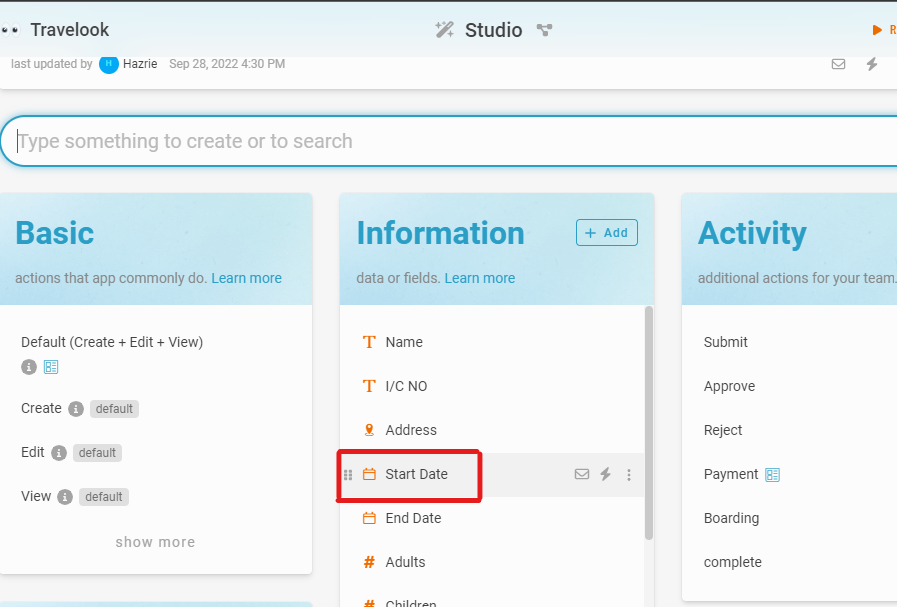
Task: Click the envelope icon in the top bar
Action: pos(838,64)
